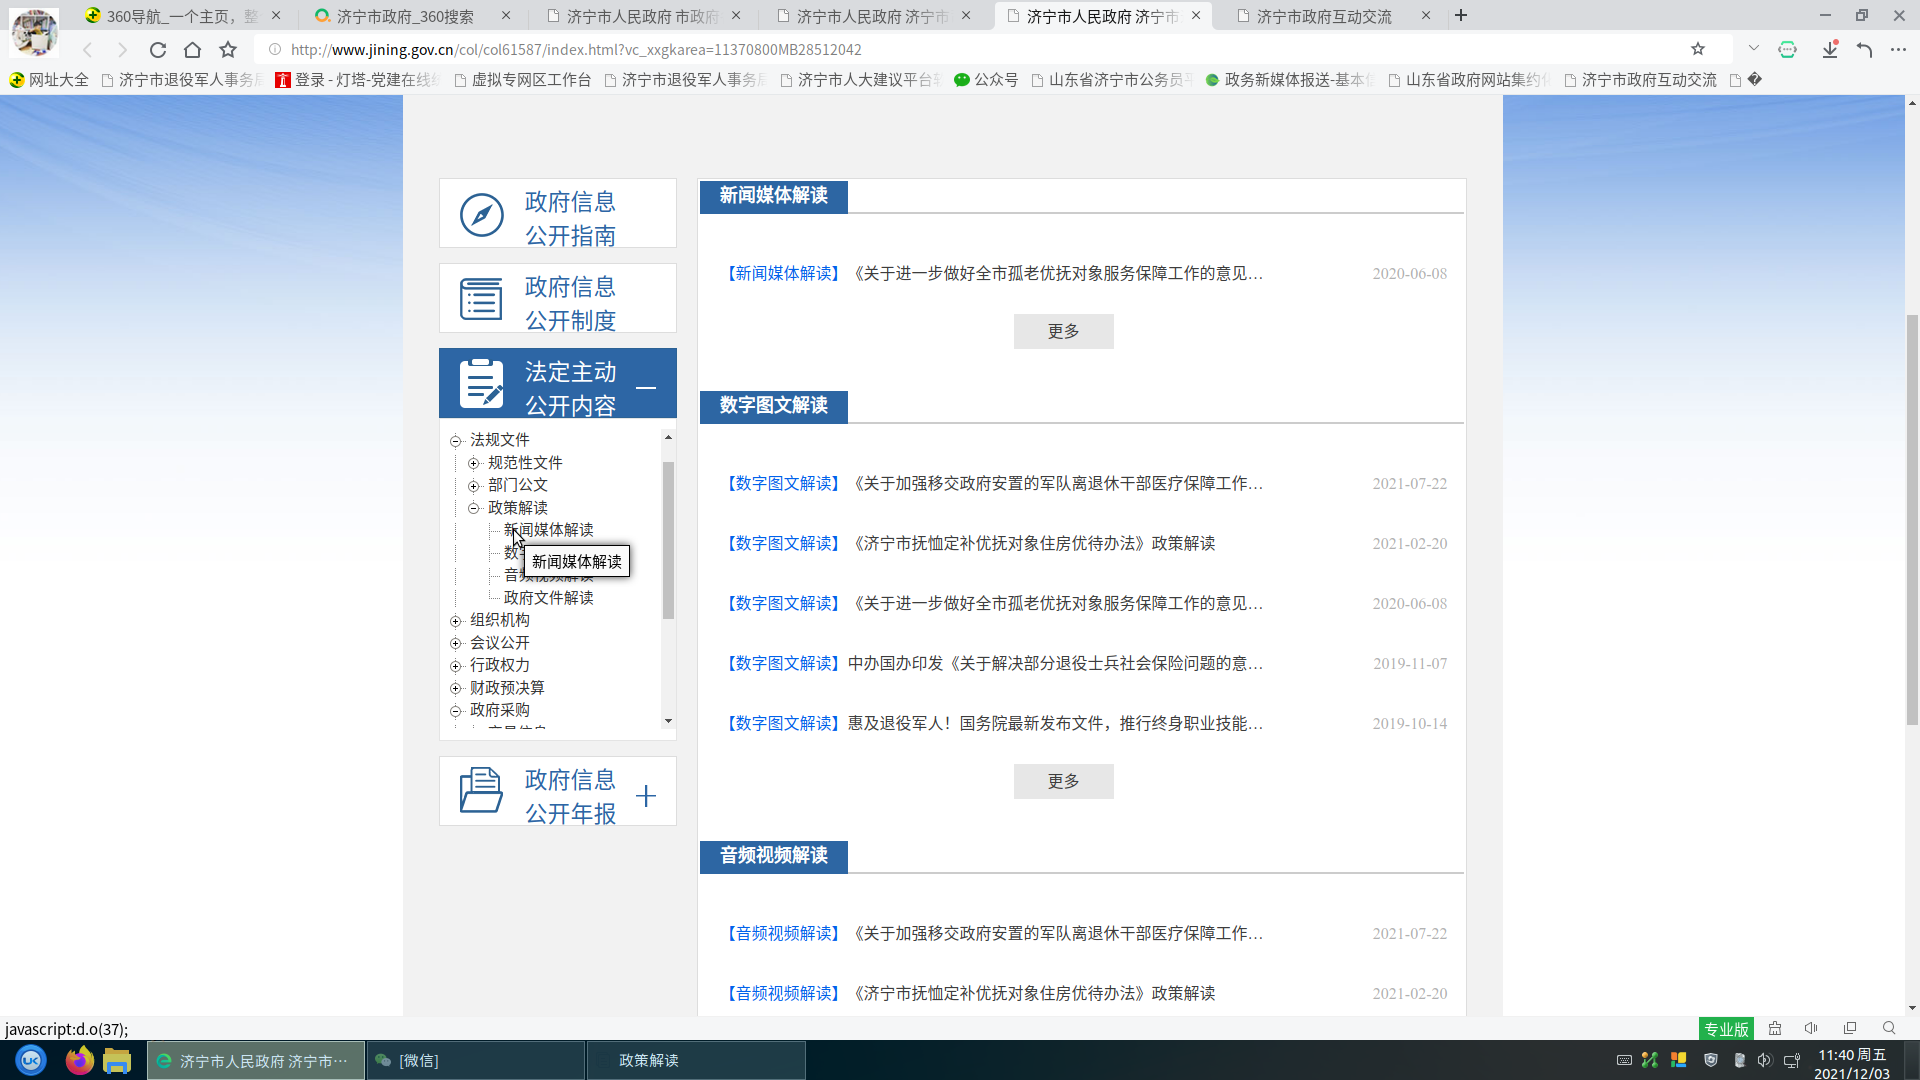Collapse the 政策解读 tree node
1920x1080 pixels.
pos(474,508)
